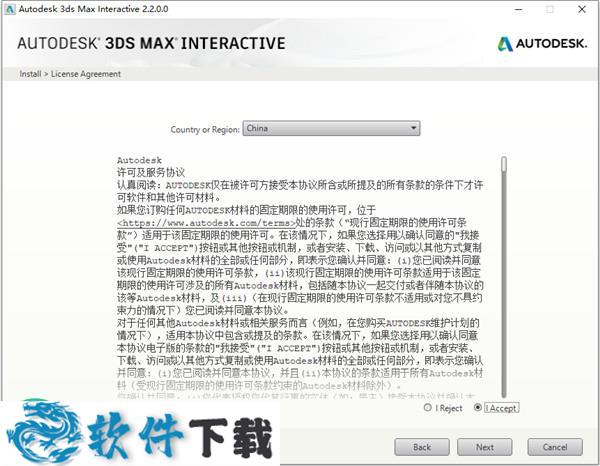Click the Next button
The height and width of the screenshot is (466, 600).
click(x=484, y=447)
